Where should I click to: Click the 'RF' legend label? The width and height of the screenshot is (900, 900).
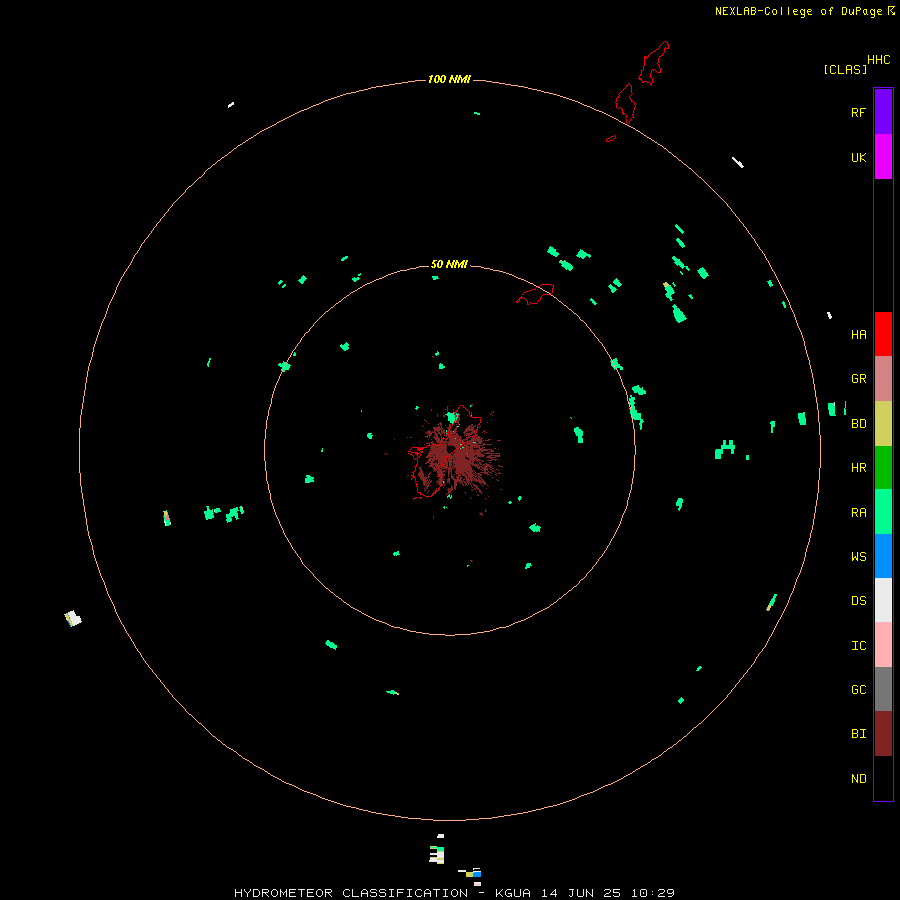click(x=858, y=112)
